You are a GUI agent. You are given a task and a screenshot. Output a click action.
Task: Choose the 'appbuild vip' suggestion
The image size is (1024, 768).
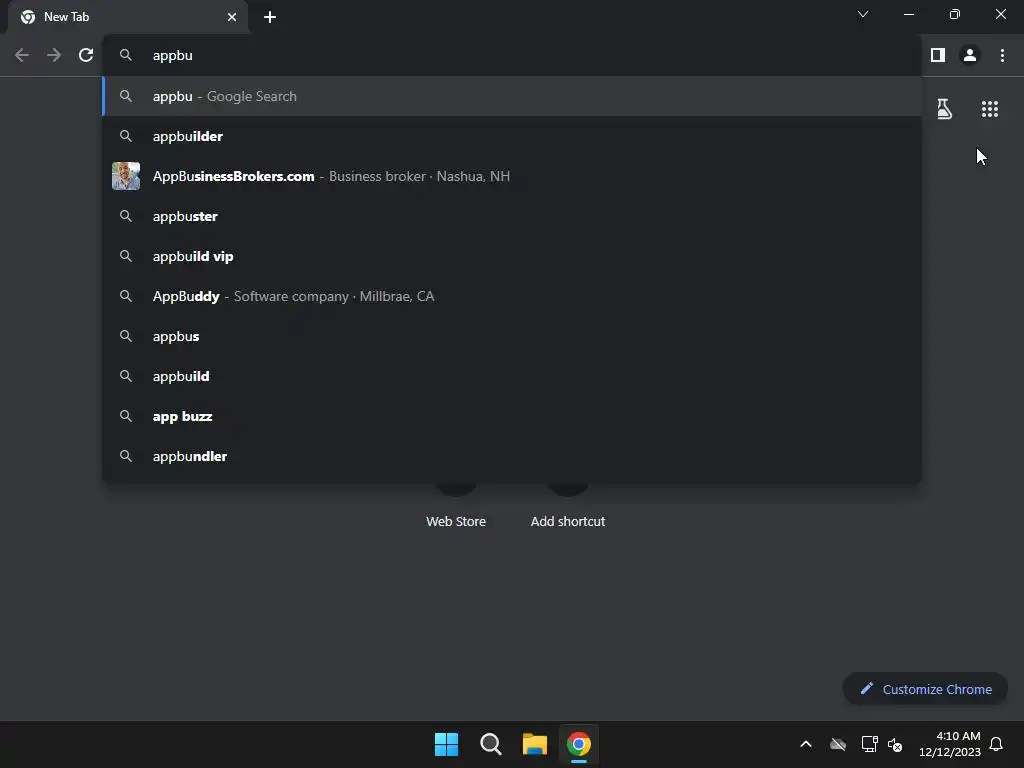point(512,256)
